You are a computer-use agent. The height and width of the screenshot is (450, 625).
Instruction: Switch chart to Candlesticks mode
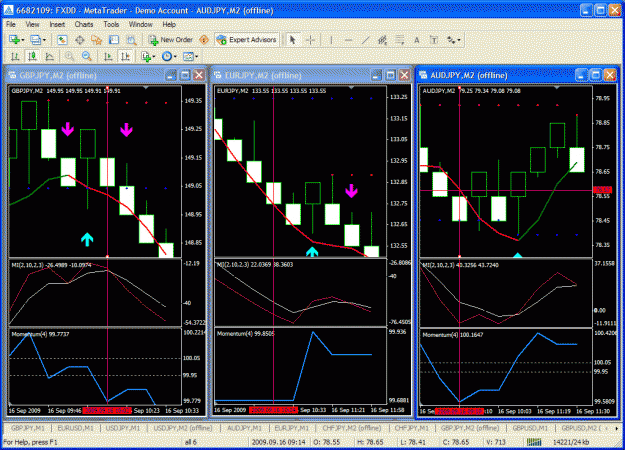coord(32,57)
